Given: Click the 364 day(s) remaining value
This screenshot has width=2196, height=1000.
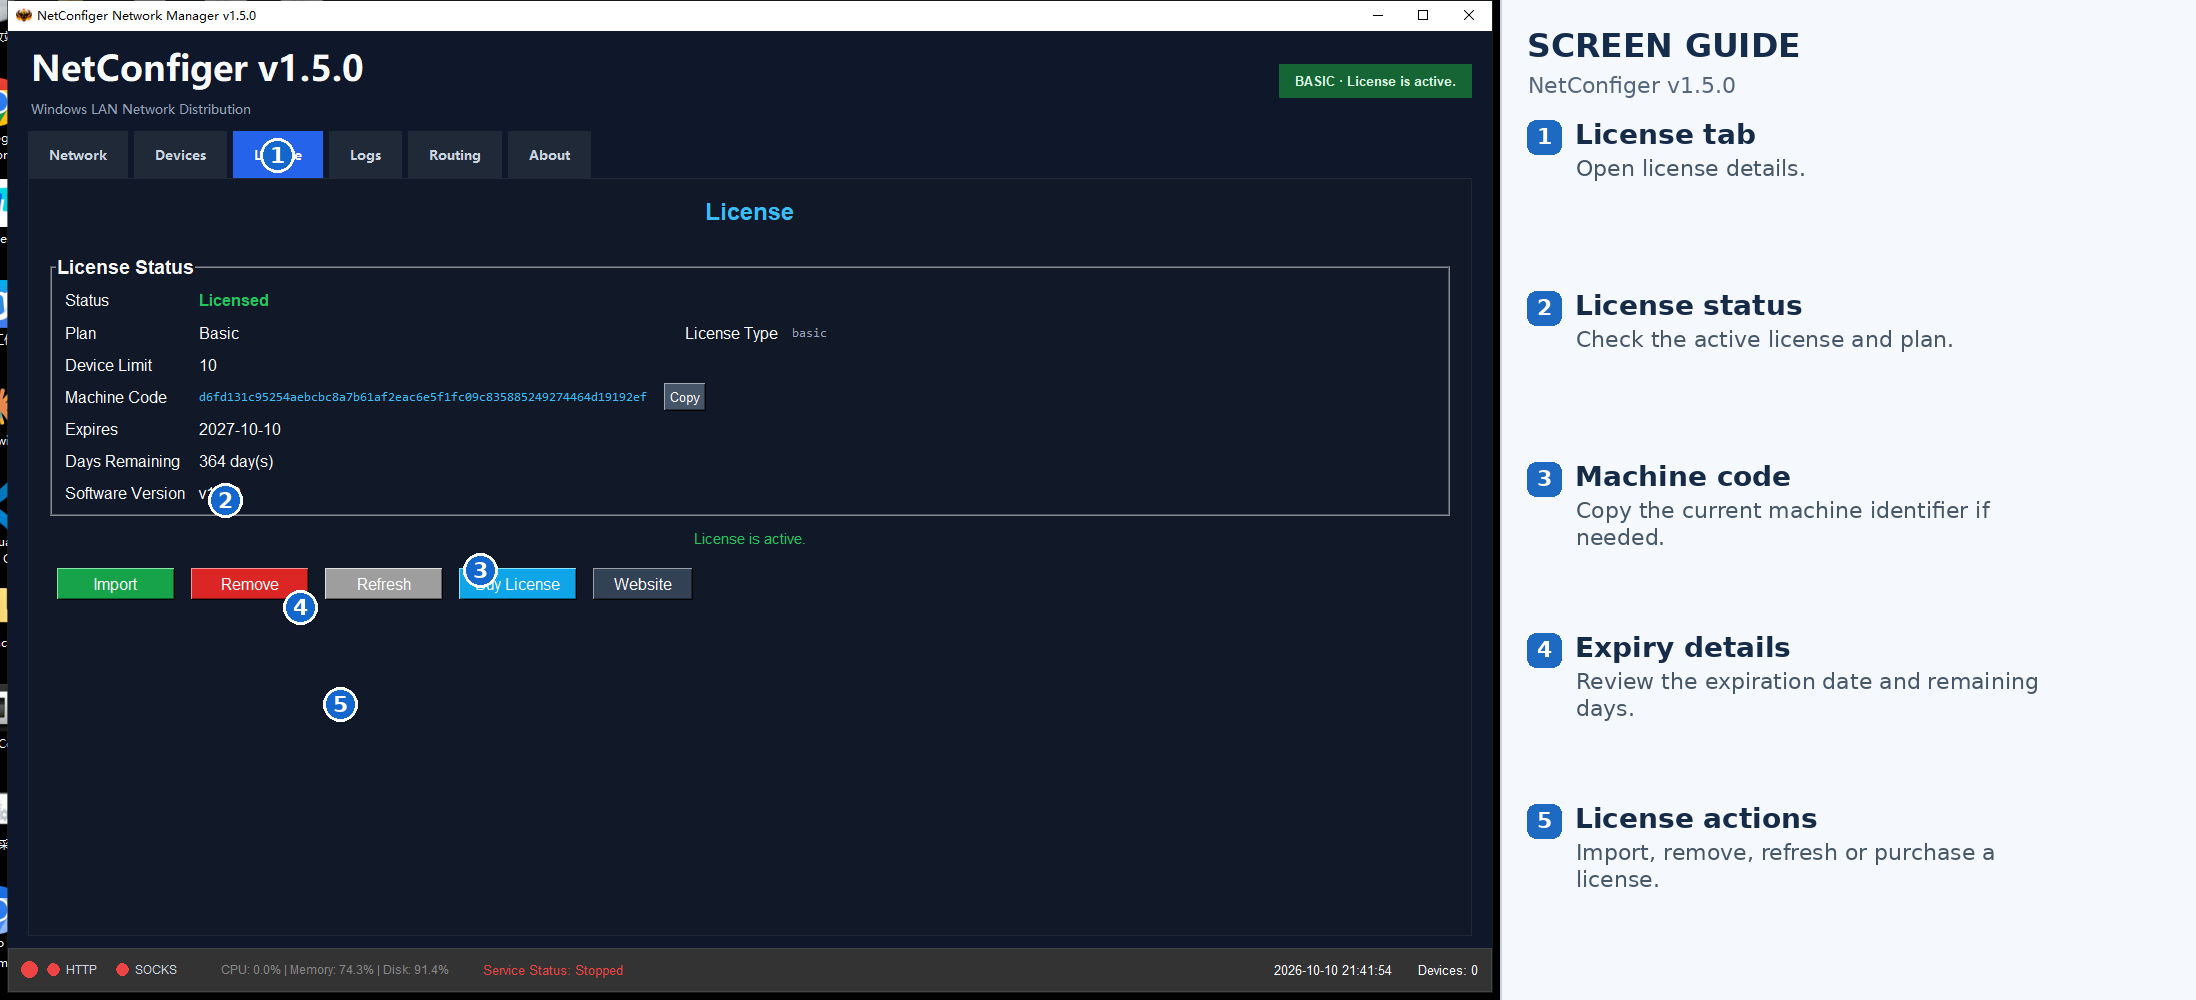Looking at the screenshot, I should (x=236, y=461).
